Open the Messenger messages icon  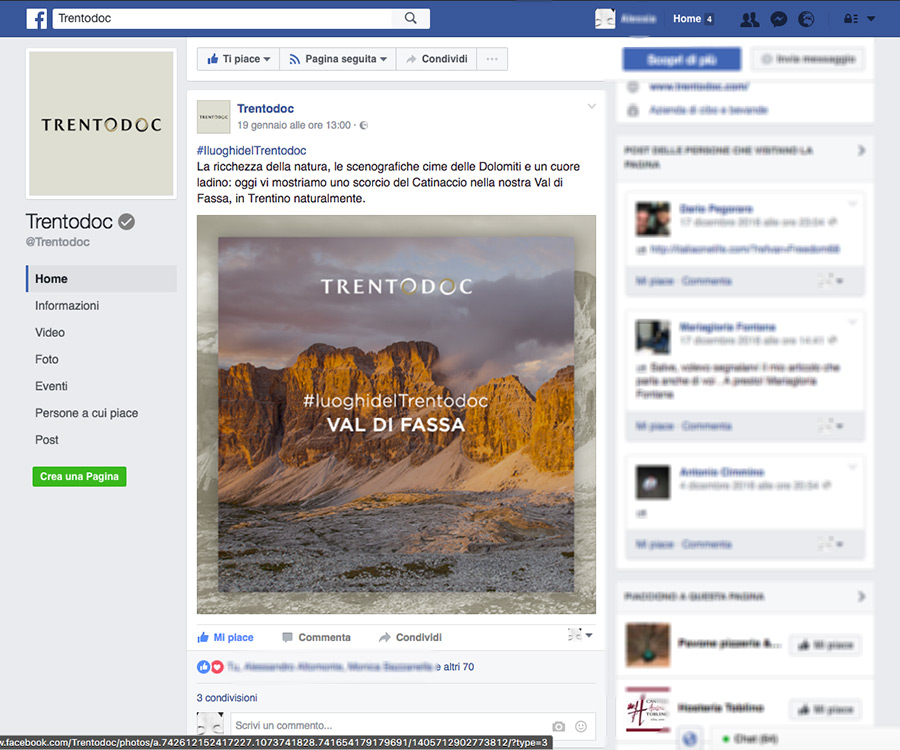pos(779,19)
